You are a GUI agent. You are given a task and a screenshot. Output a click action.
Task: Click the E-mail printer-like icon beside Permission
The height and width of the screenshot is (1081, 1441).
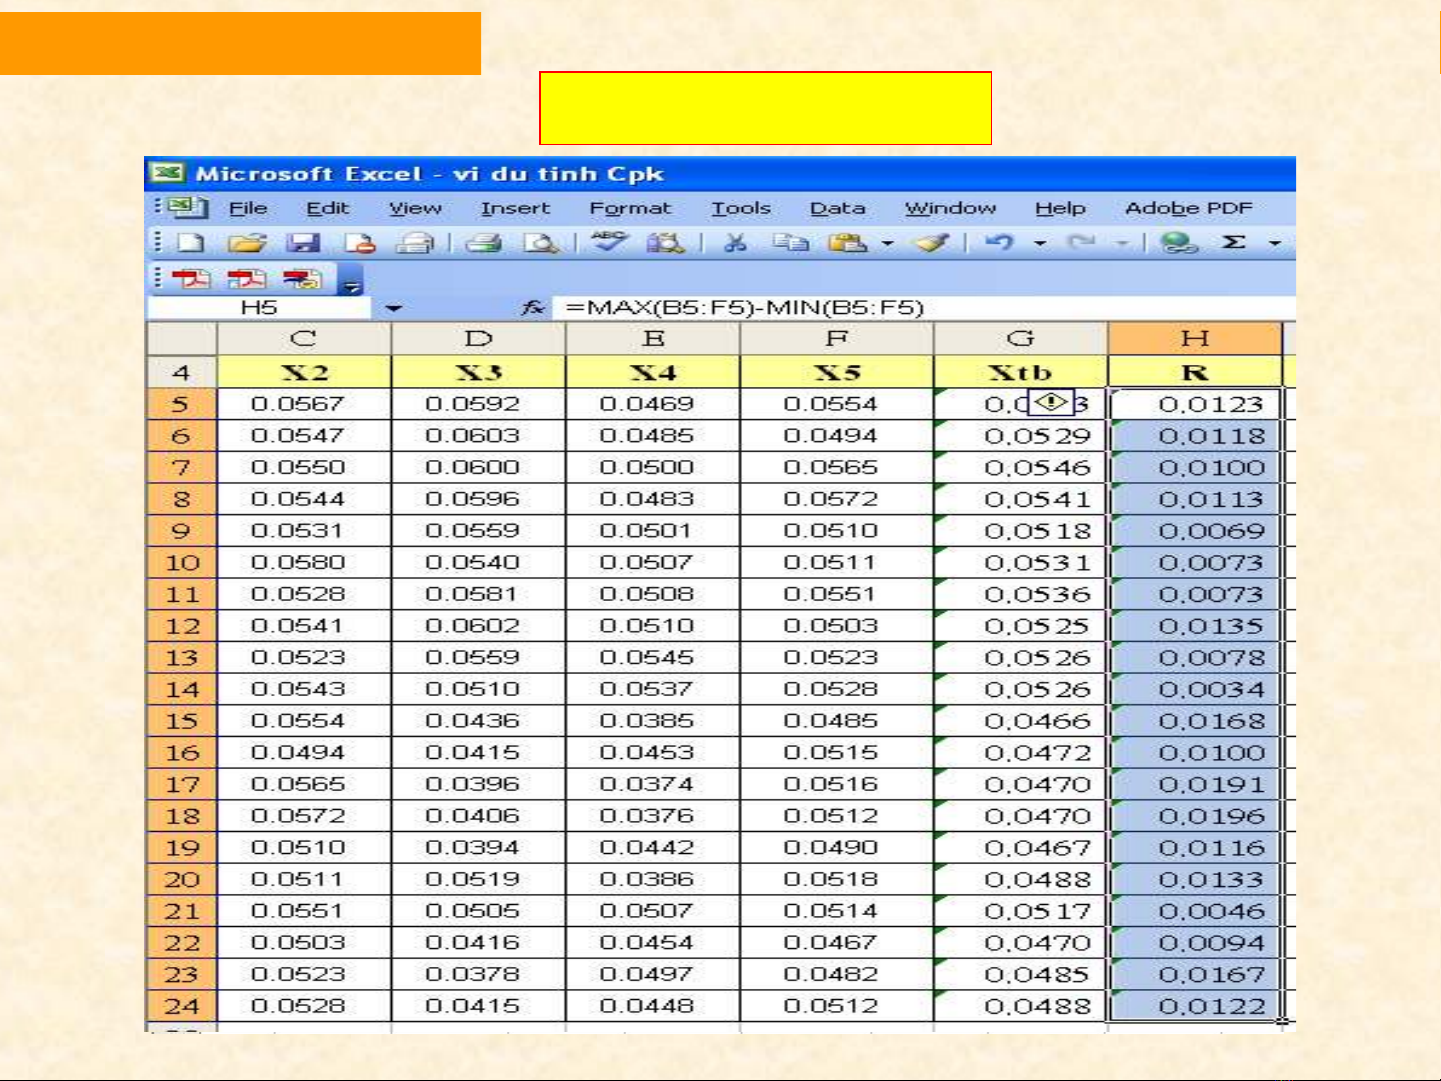tap(414, 243)
